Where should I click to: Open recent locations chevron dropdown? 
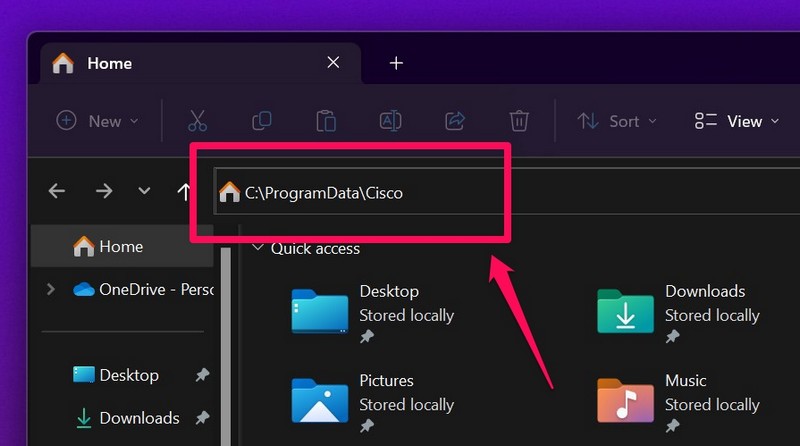click(x=144, y=191)
